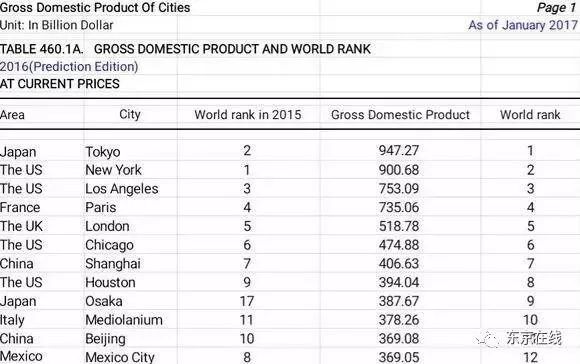Select the '2016(Prediction Edition)' text
The image size is (580, 364).
(69, 67)
